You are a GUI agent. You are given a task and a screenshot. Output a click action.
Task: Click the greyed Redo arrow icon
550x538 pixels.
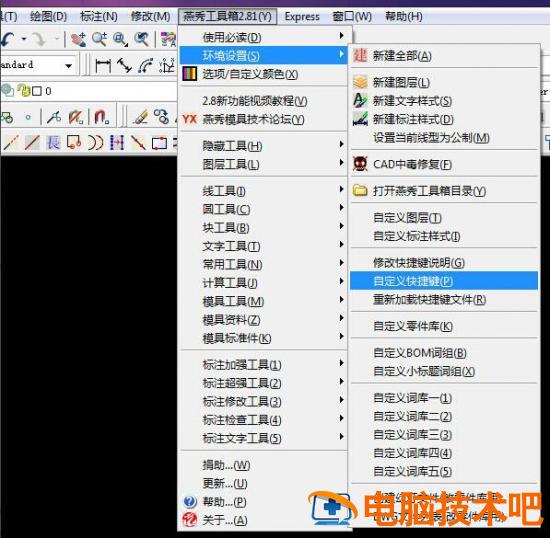point(39,39)
